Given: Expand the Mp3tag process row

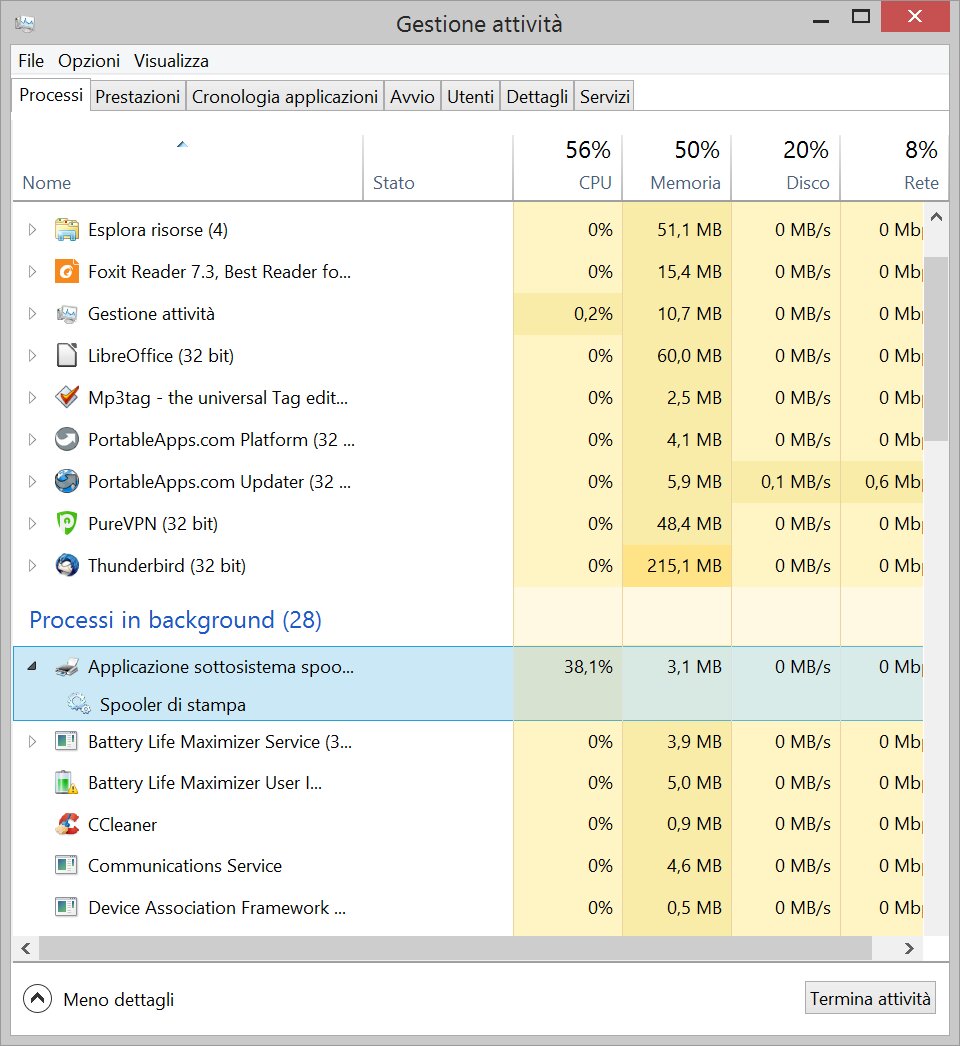Looking at the screenshot, I should click(x=32, y=398).
